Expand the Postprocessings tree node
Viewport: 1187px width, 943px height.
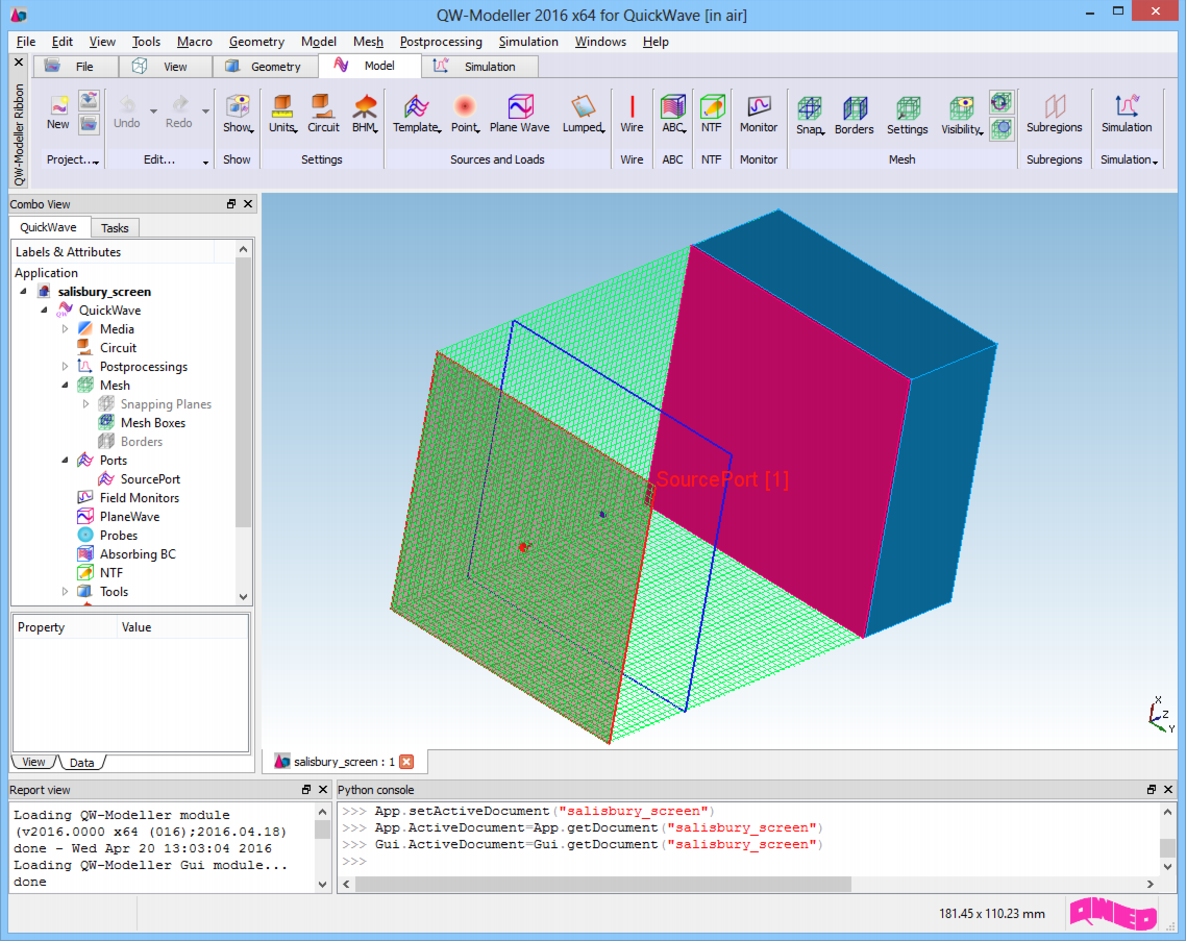pos(65,366)
